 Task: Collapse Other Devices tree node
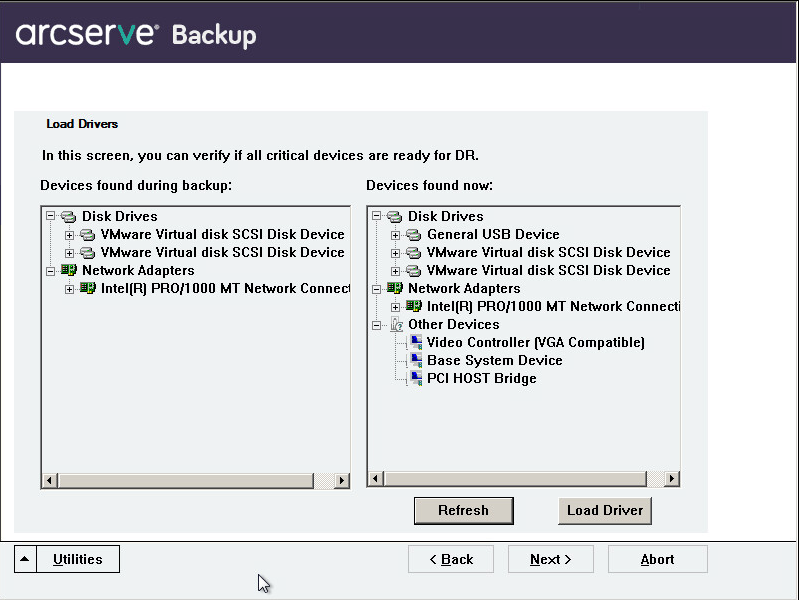click(x=377, y=325)
